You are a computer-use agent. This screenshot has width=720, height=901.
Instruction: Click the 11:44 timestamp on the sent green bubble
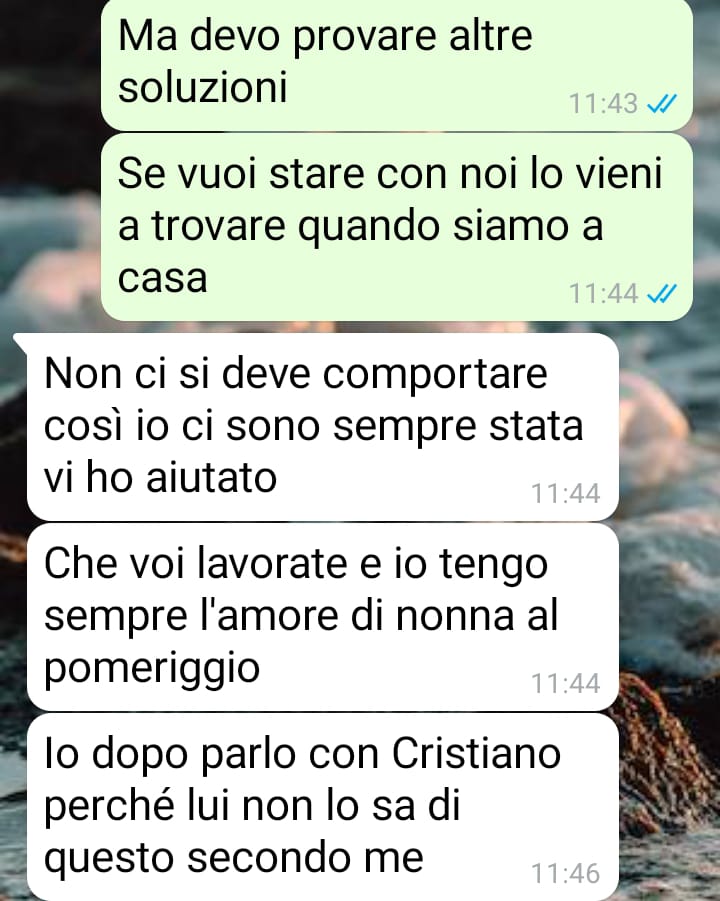(603, 294)
